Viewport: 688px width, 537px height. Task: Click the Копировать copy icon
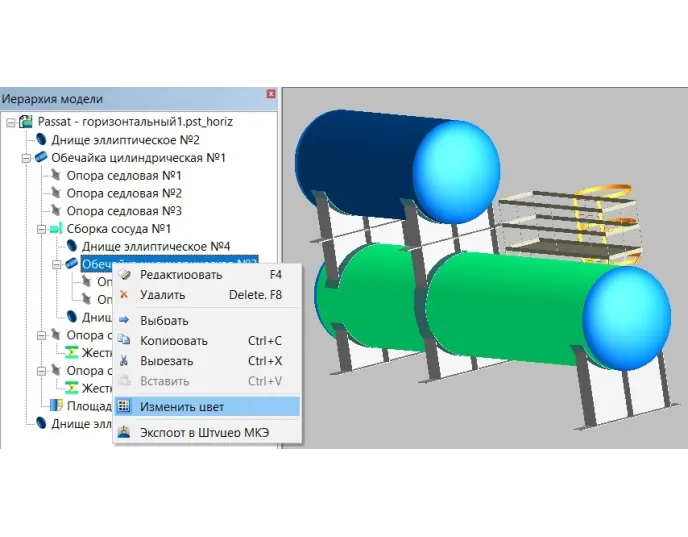(124, 341)
